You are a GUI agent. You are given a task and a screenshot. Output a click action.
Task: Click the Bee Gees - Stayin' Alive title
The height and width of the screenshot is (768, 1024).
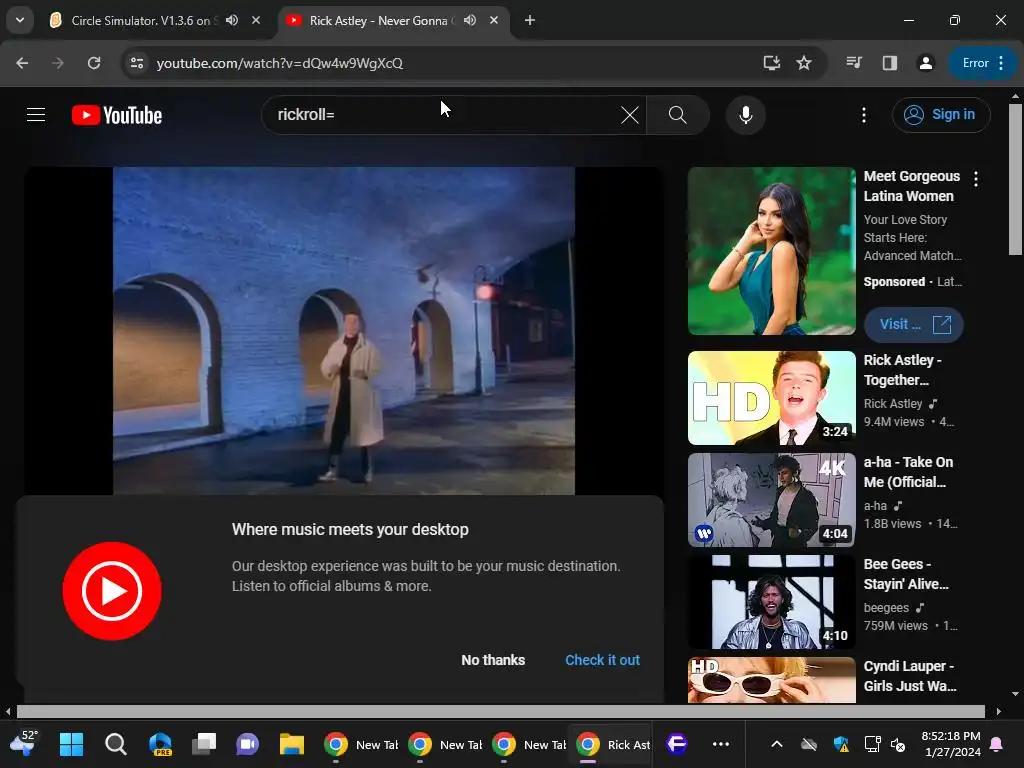[x=906, y=574]
